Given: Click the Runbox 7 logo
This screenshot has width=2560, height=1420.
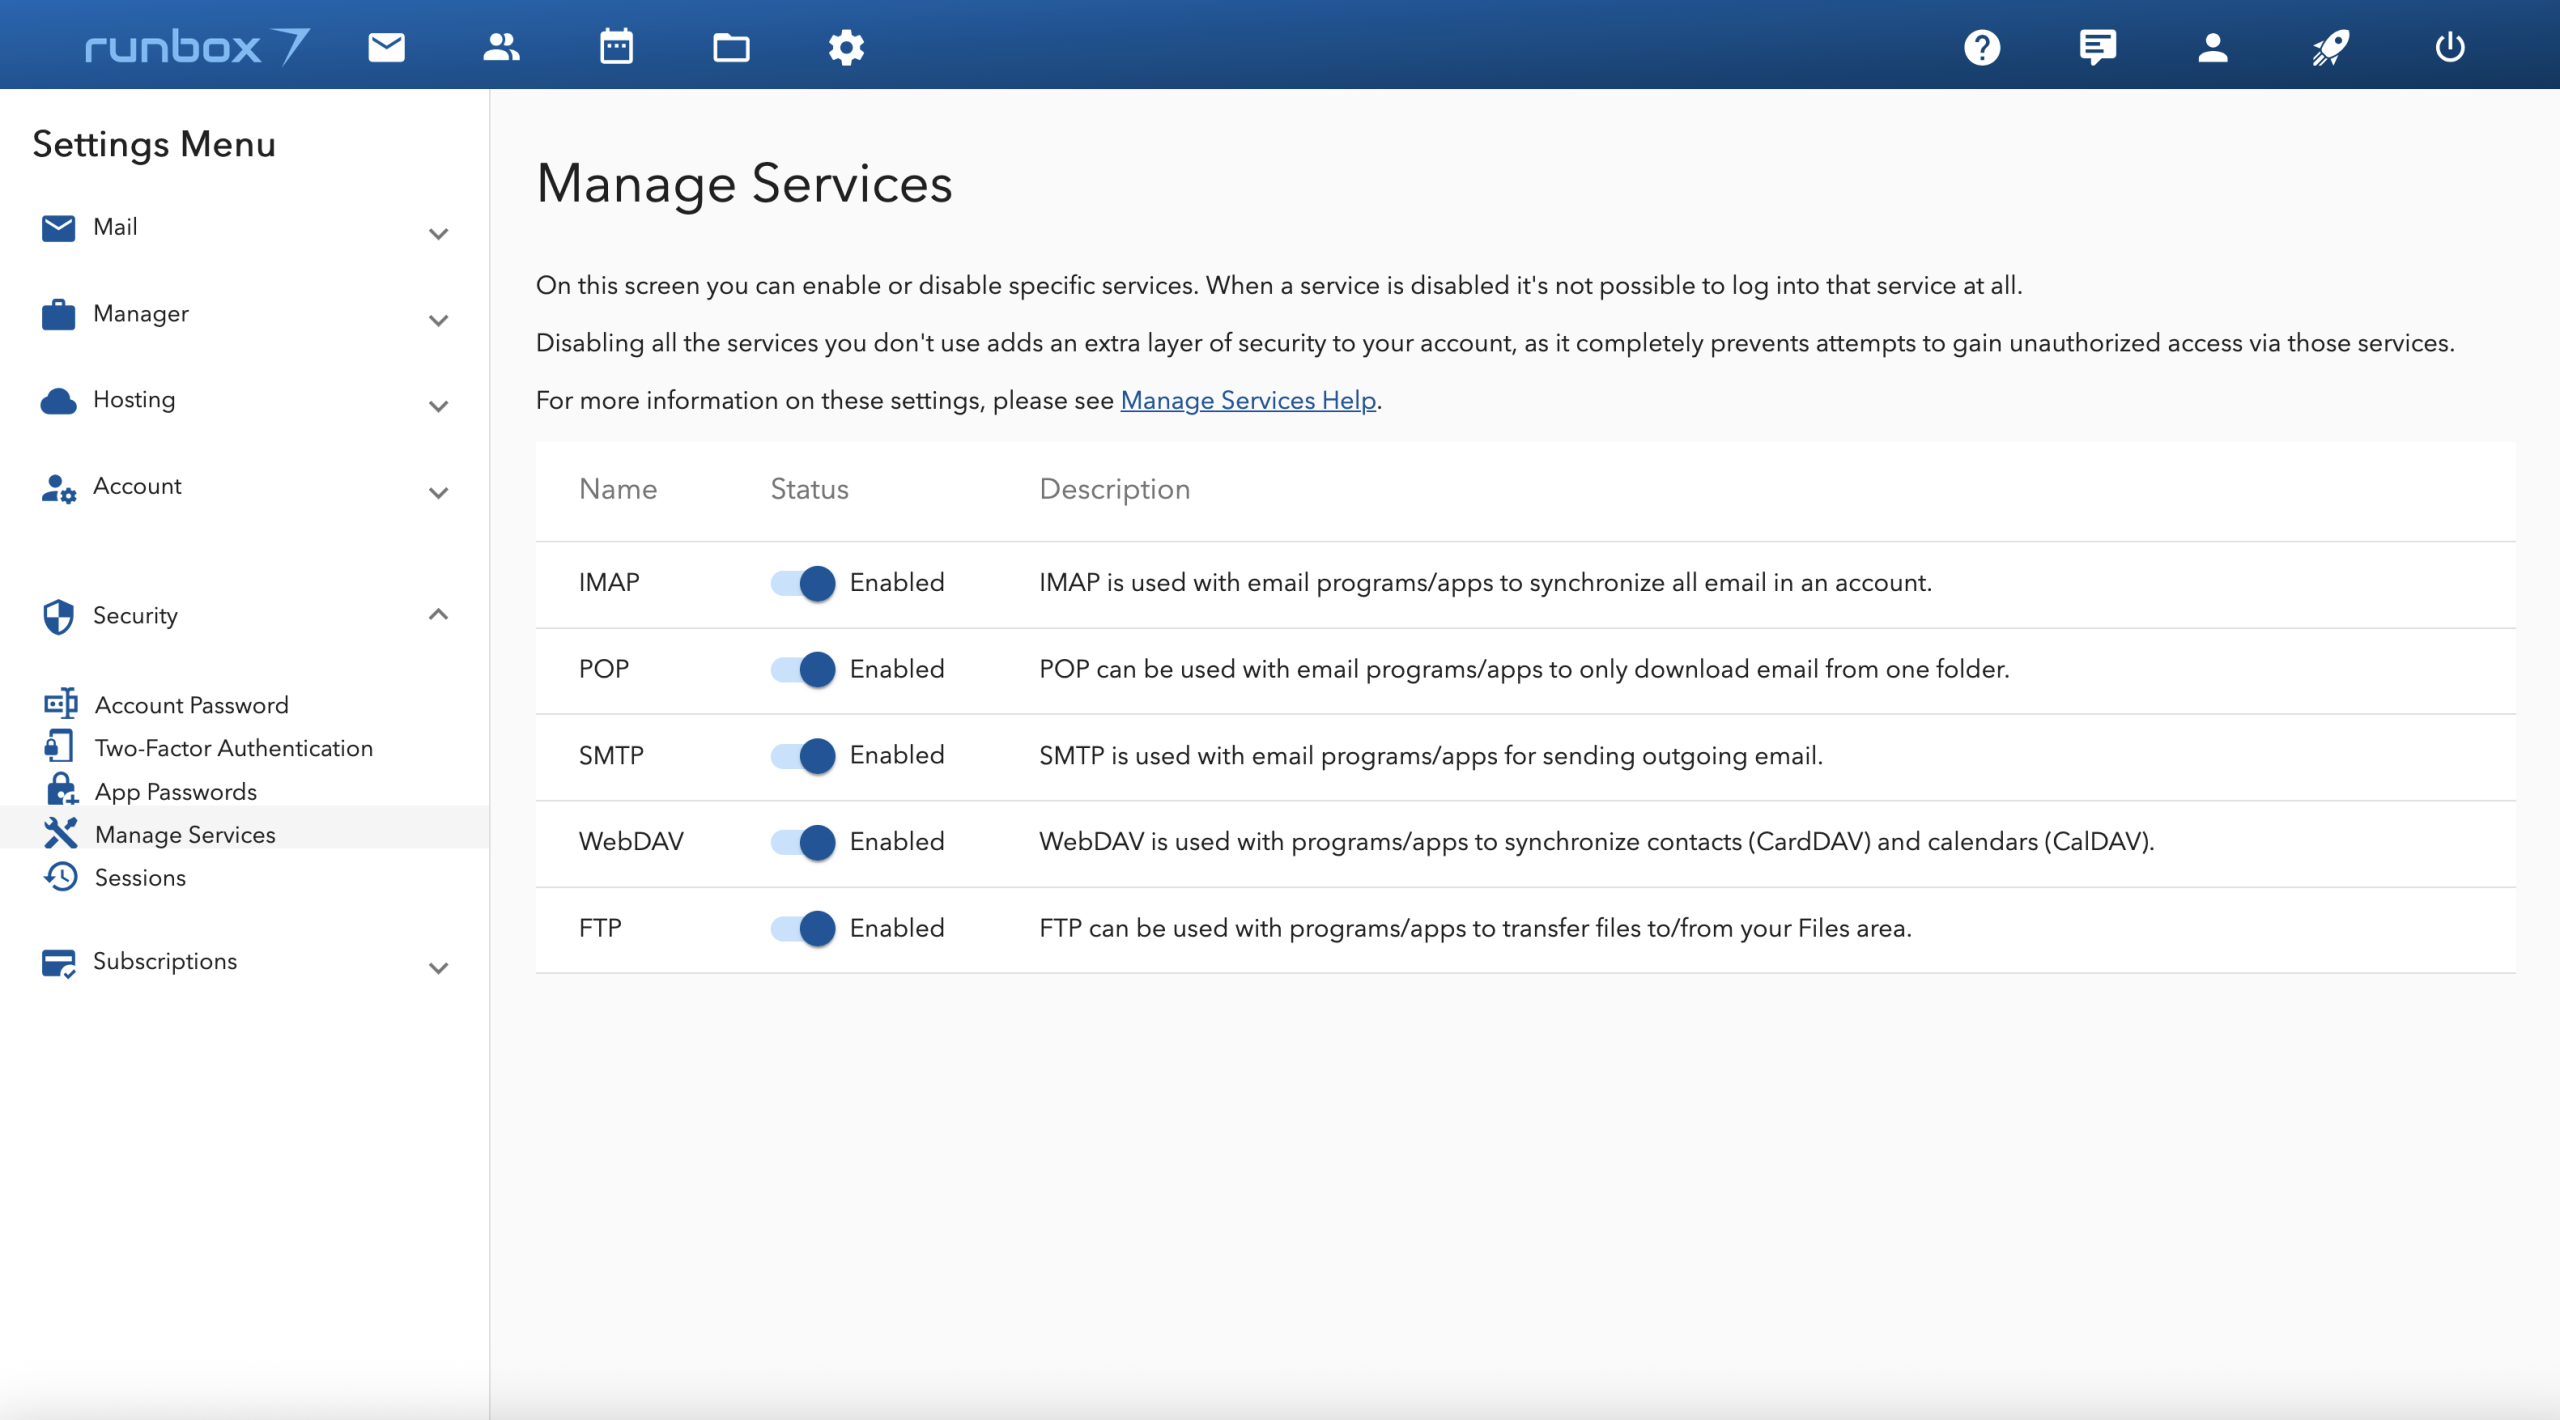Looking at the screenshot, I should pyautogui.click(x=197, y=47).
